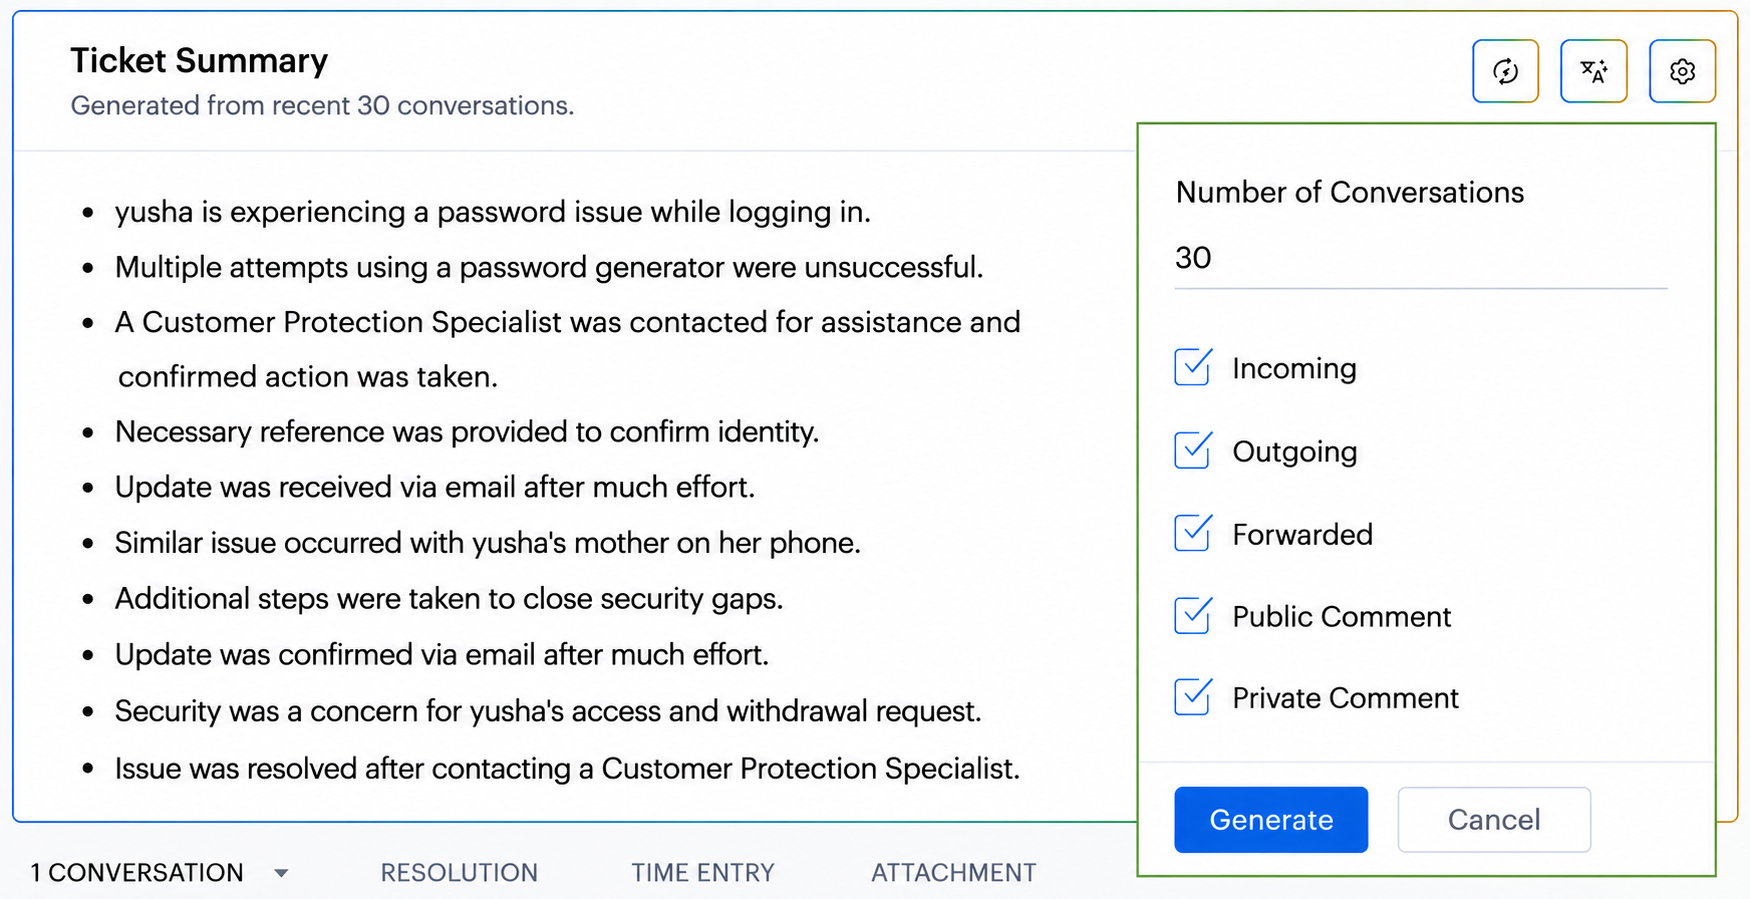Open the summary settings gear icon
Image resolution: width=1750 pixels, height=899 pixels.
click(x=1682, y=71)
